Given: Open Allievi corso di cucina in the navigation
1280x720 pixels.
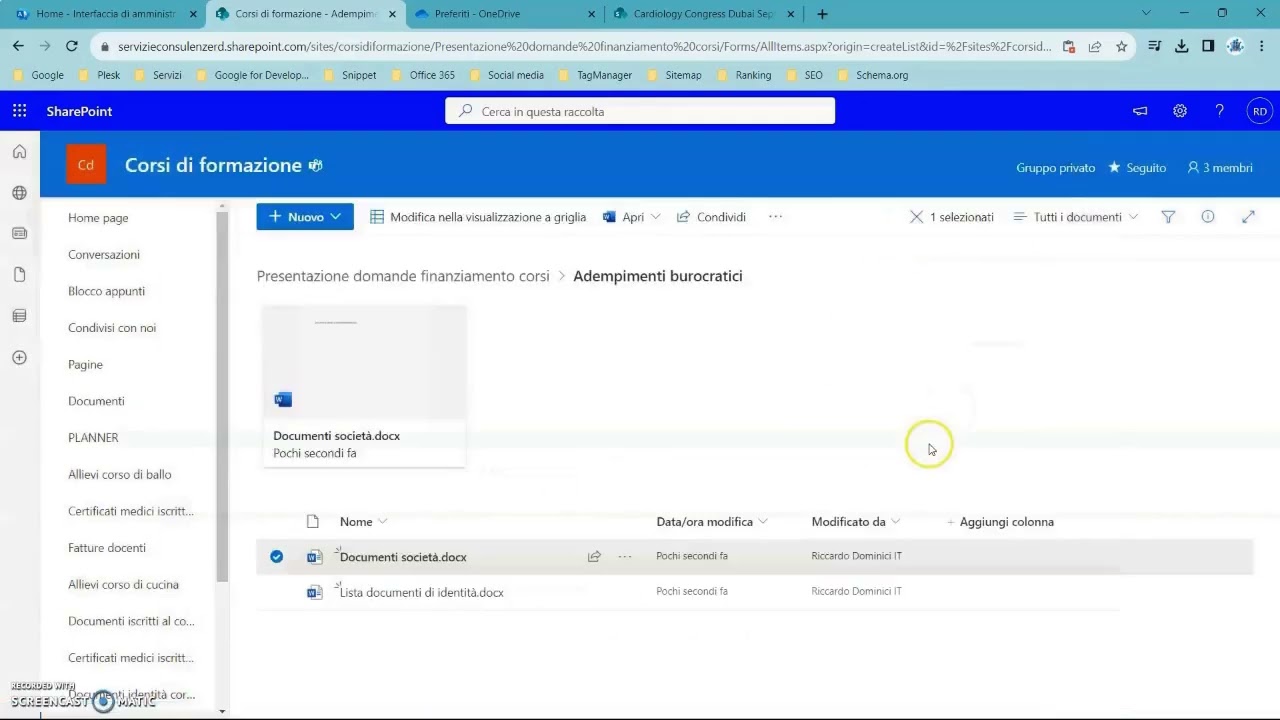Looking at the screenshot, I should tap(123, 584).
